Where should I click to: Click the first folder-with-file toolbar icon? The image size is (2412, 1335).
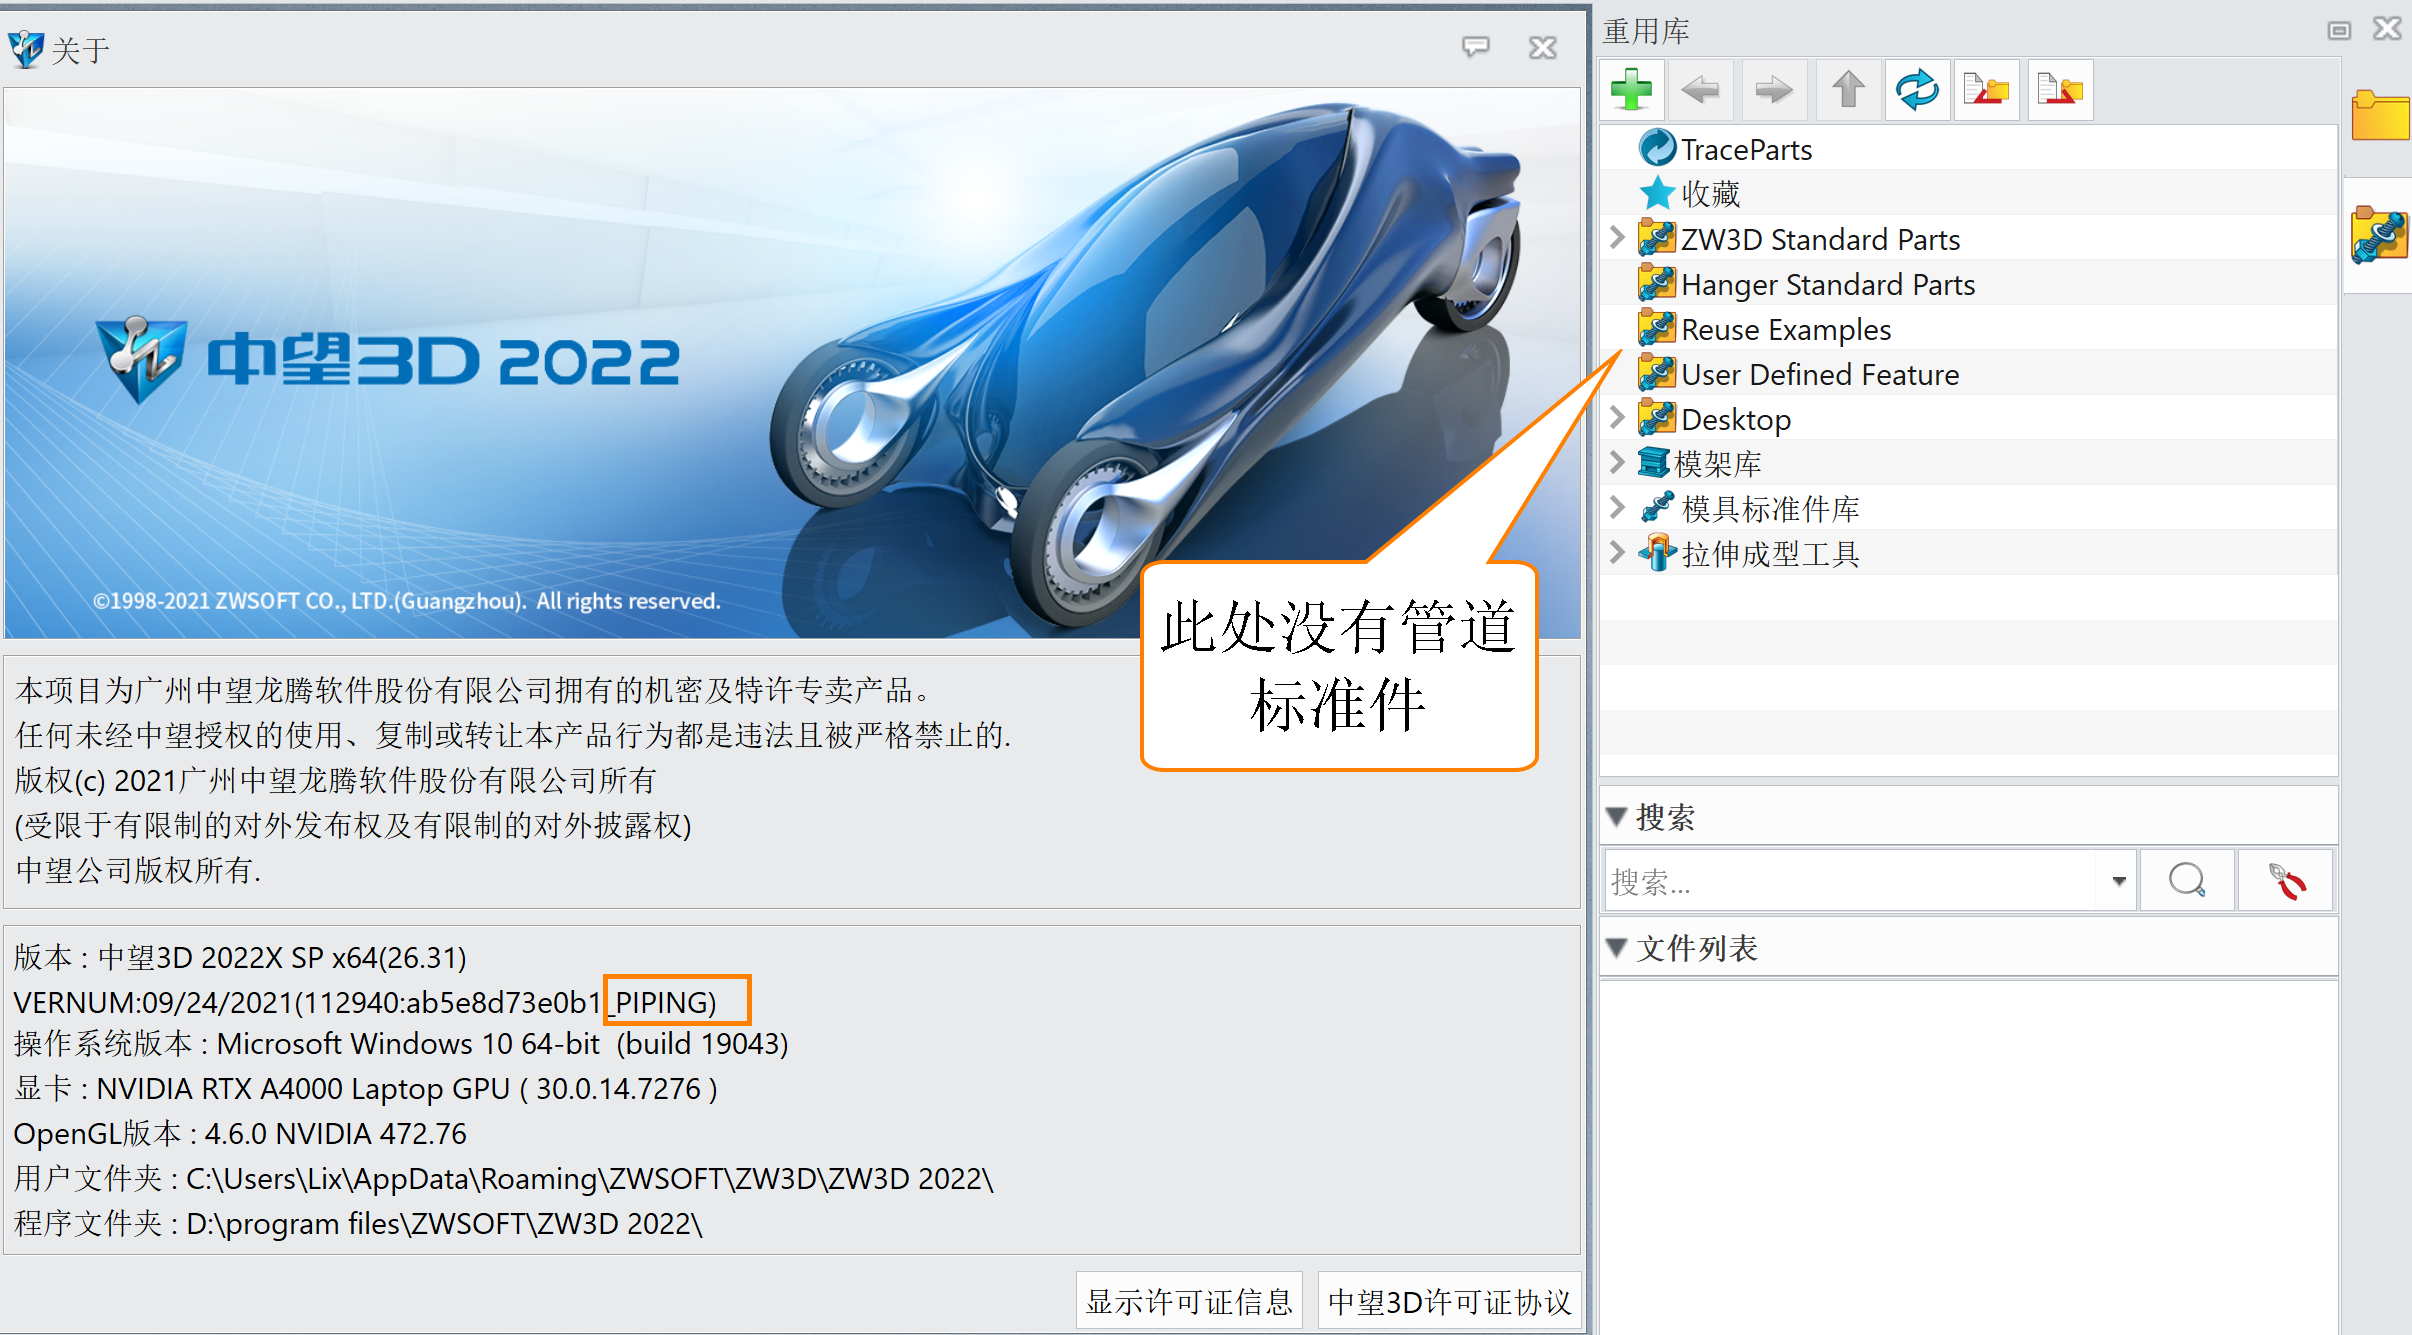[1986, 90]
